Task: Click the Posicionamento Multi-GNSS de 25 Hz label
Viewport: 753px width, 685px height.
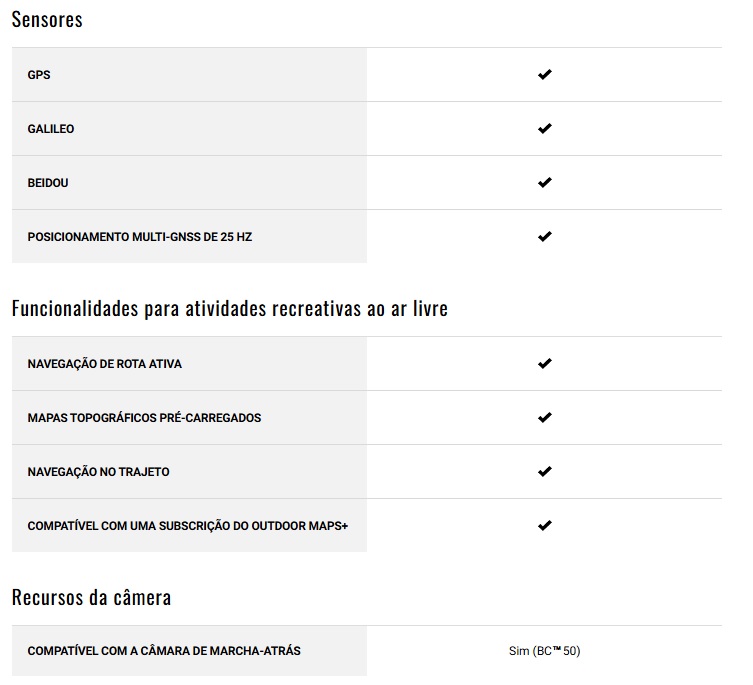Action: point(140,237)
